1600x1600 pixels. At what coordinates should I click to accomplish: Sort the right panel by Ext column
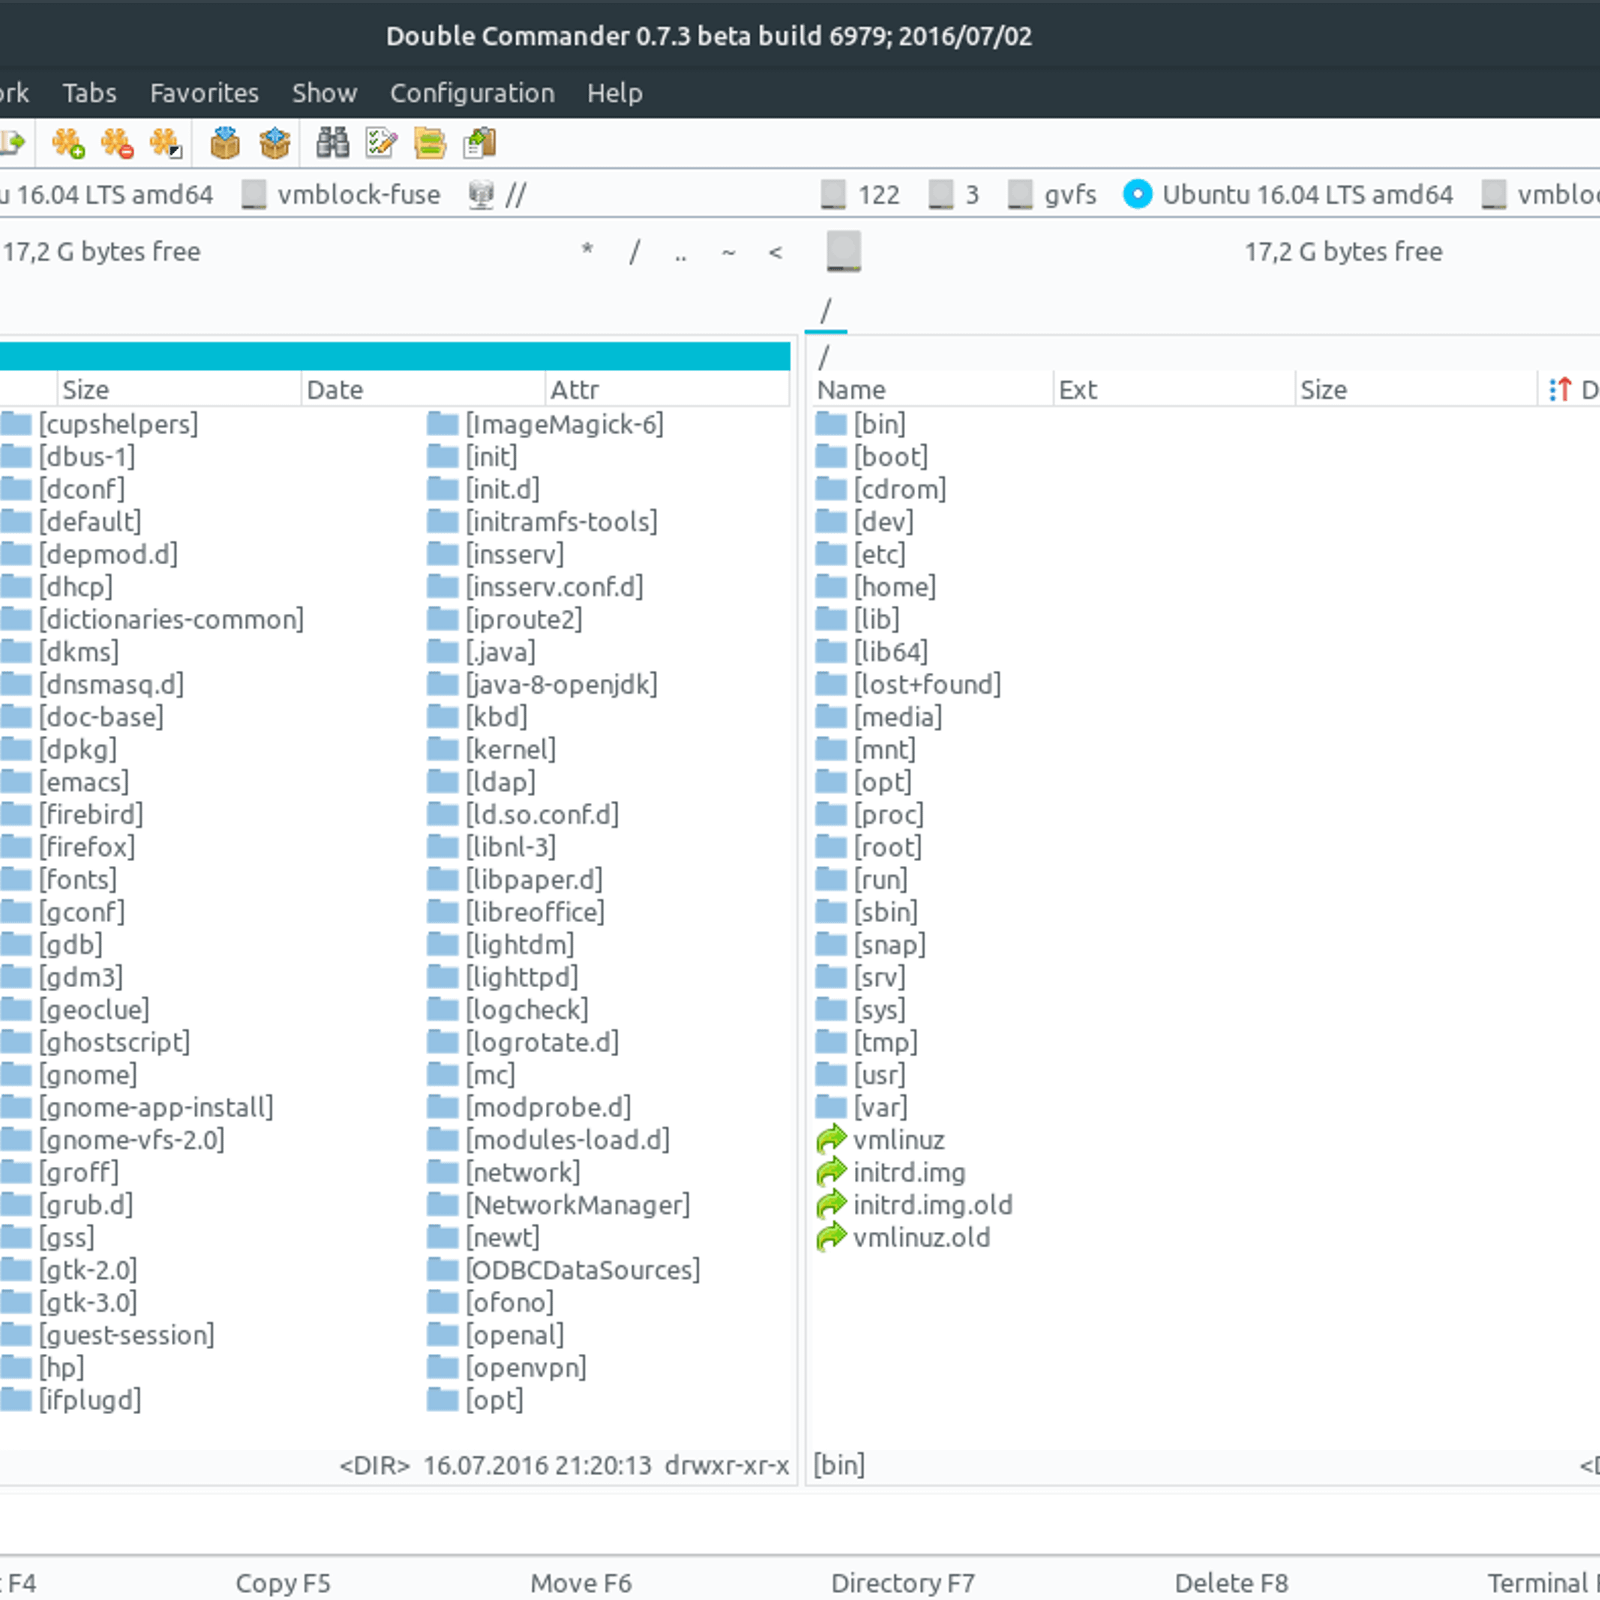1173,389
